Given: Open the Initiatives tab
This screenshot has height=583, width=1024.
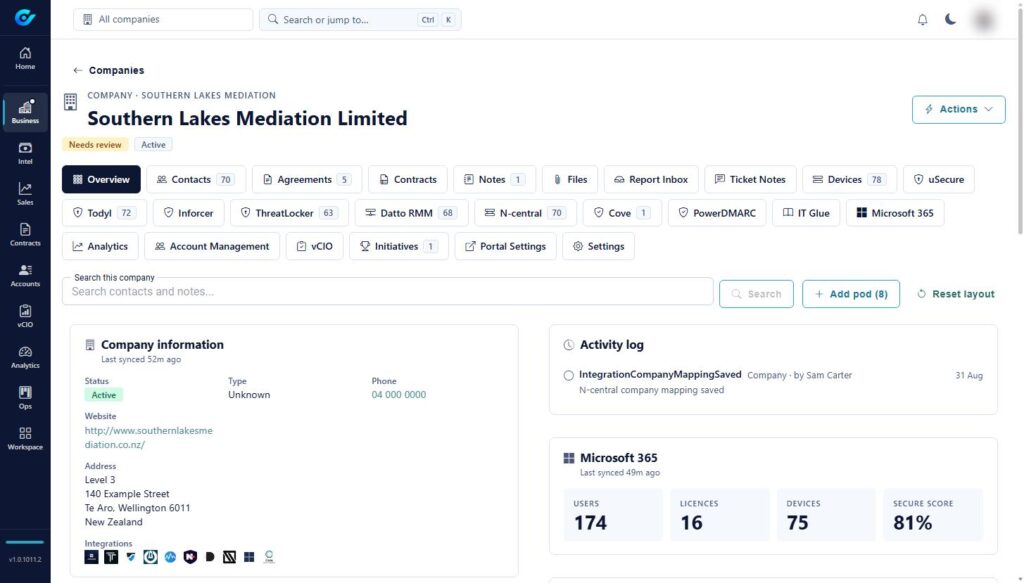Looking at the screenshot, I should (399, 246).
